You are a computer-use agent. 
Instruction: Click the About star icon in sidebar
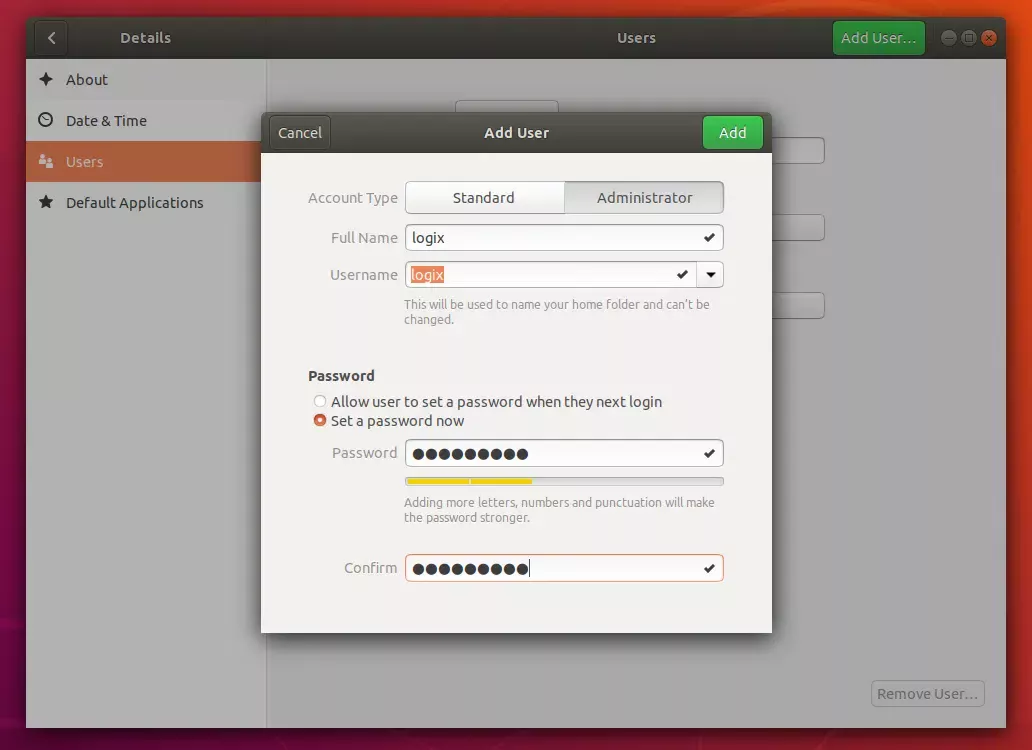(45, 80)
